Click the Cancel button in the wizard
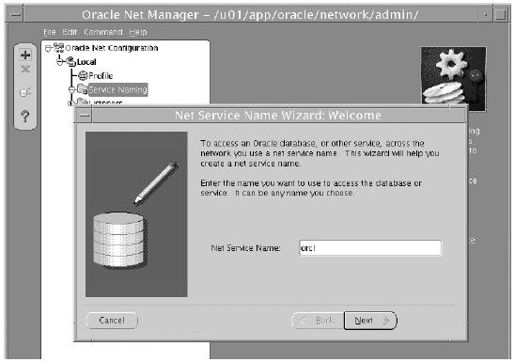The height and width of the screenshot is (362, 515). pyautogui.click(x=112, y=320)
